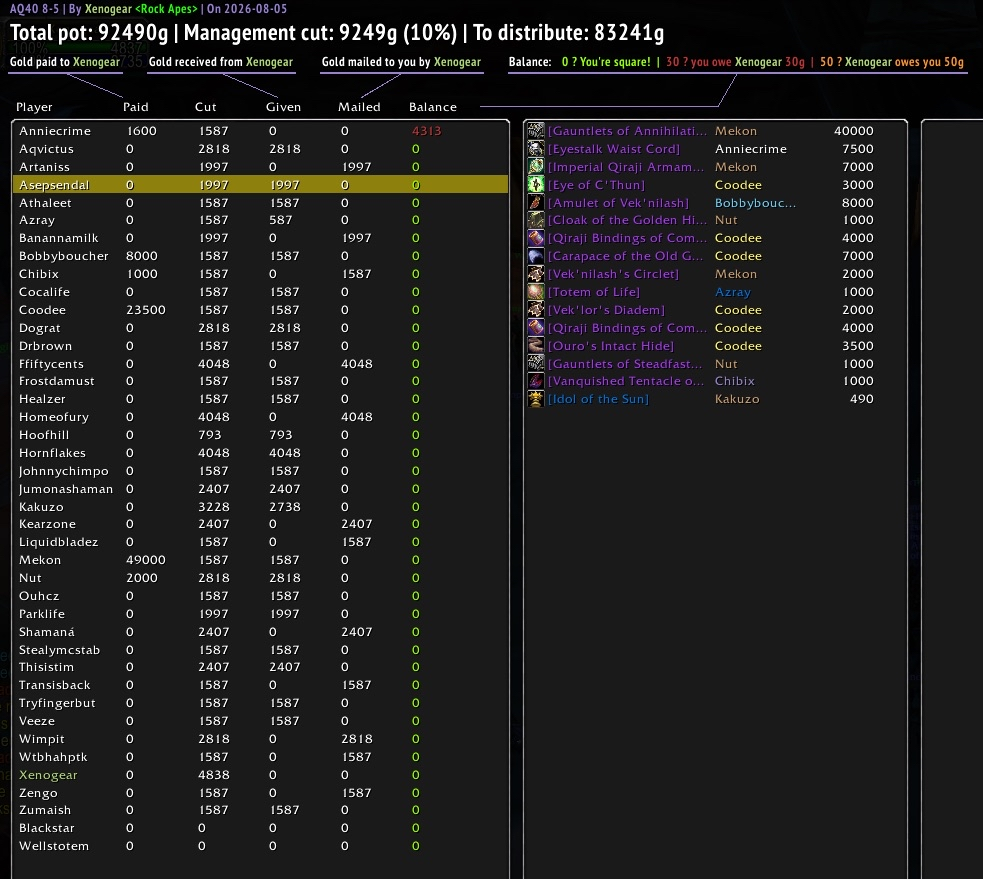This screenshot has width=983, height=879.
Task: Click the Paid column header
Action: point(135,107)
